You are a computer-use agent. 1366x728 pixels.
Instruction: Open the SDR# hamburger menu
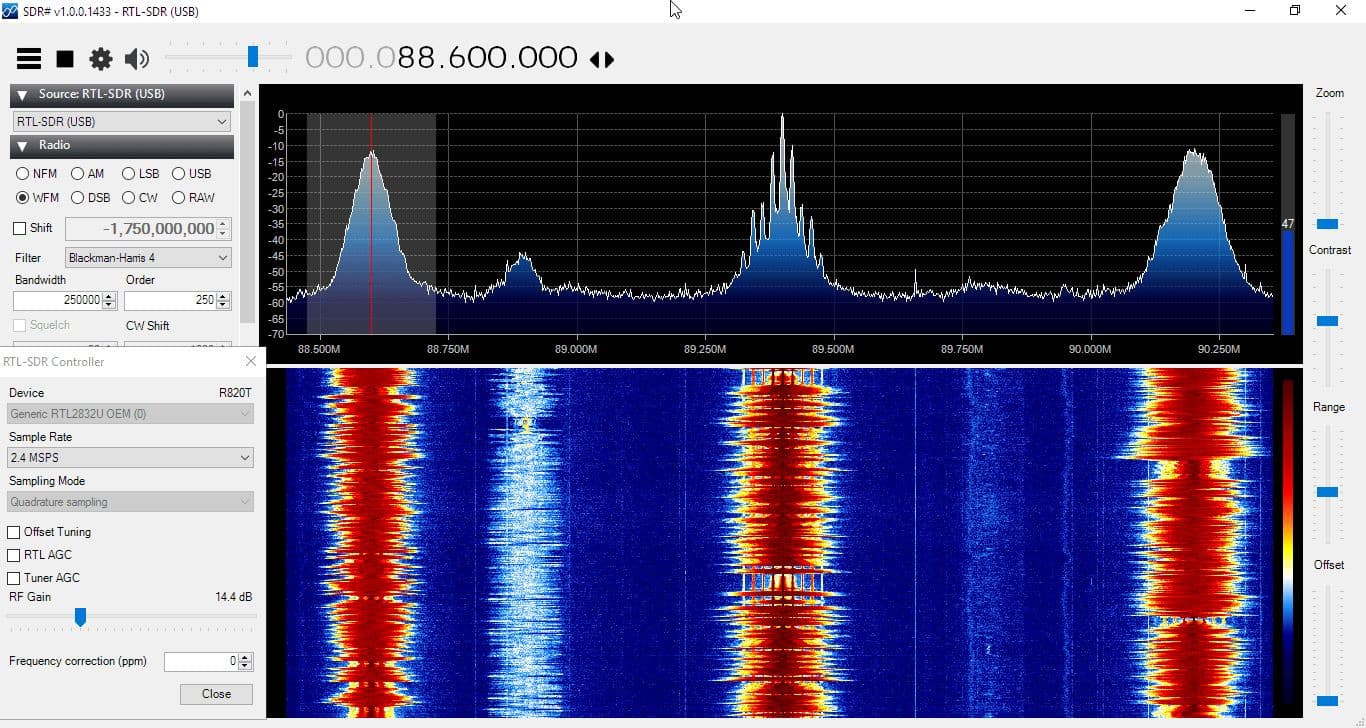coord(28,58)
